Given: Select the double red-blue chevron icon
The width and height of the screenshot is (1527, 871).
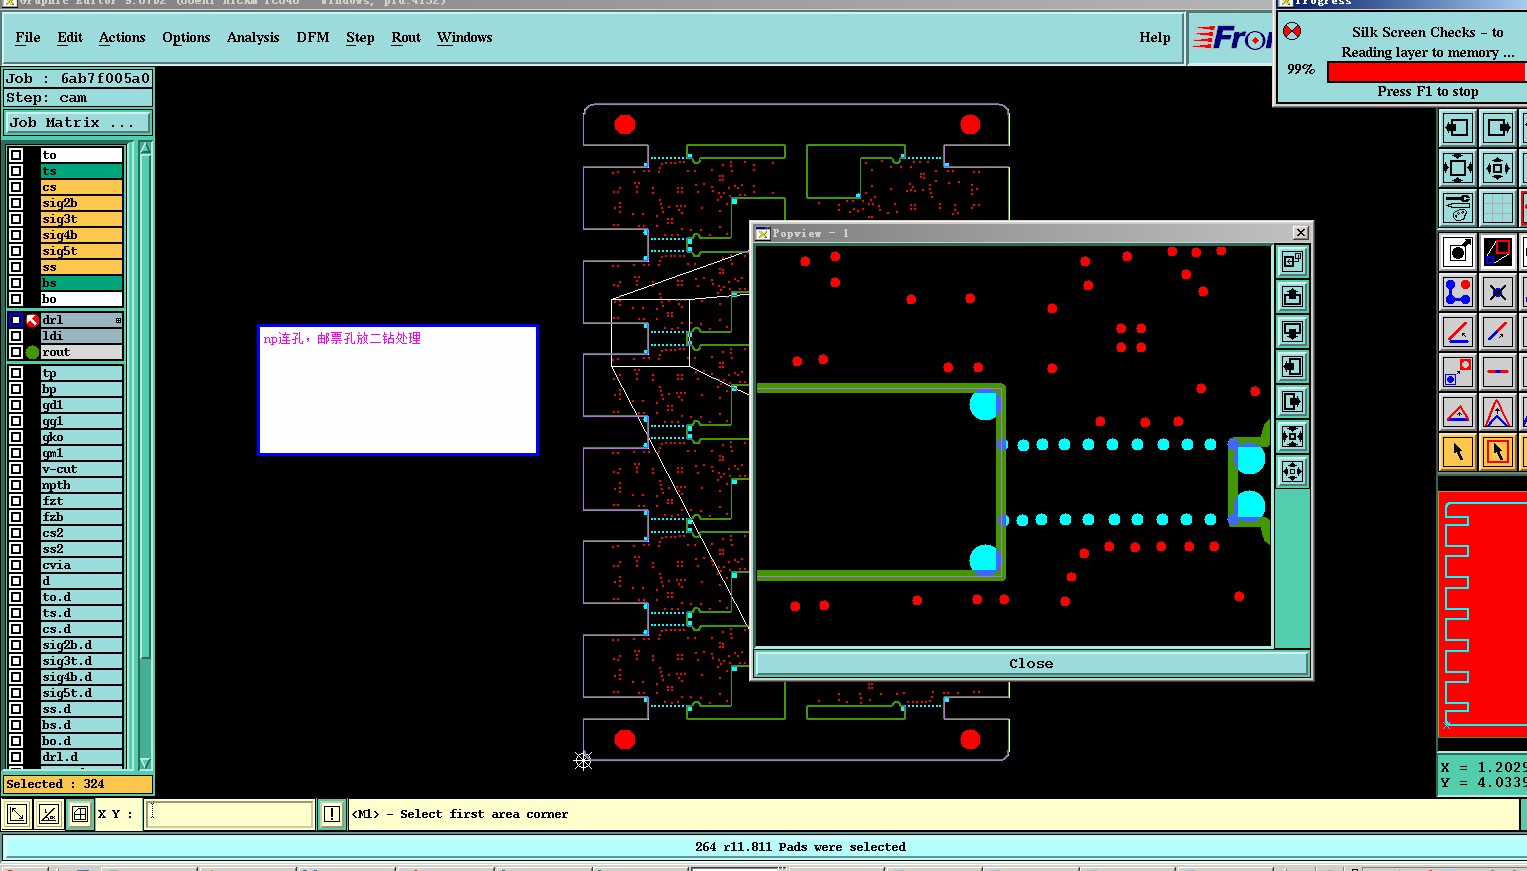Looking at the screenshot, I should (x=1498, y=411).
